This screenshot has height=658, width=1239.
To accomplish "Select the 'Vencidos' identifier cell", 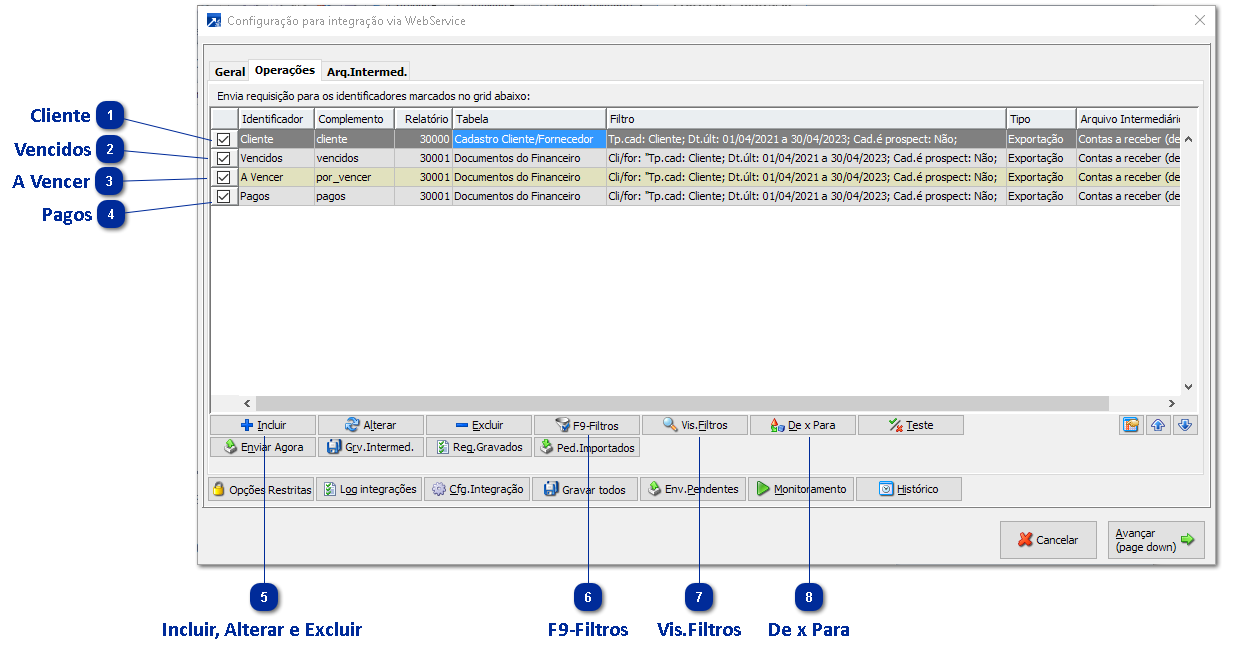I will [x=276, y=158].
